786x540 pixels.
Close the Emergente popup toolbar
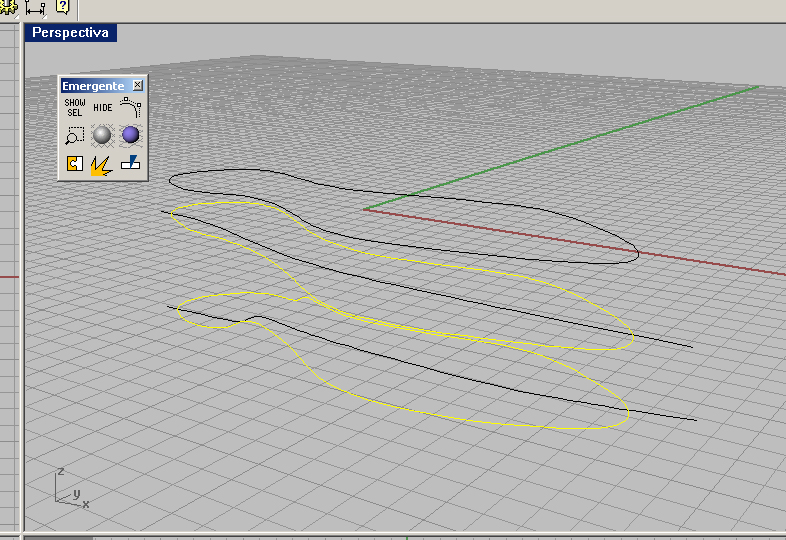point(137,85)
